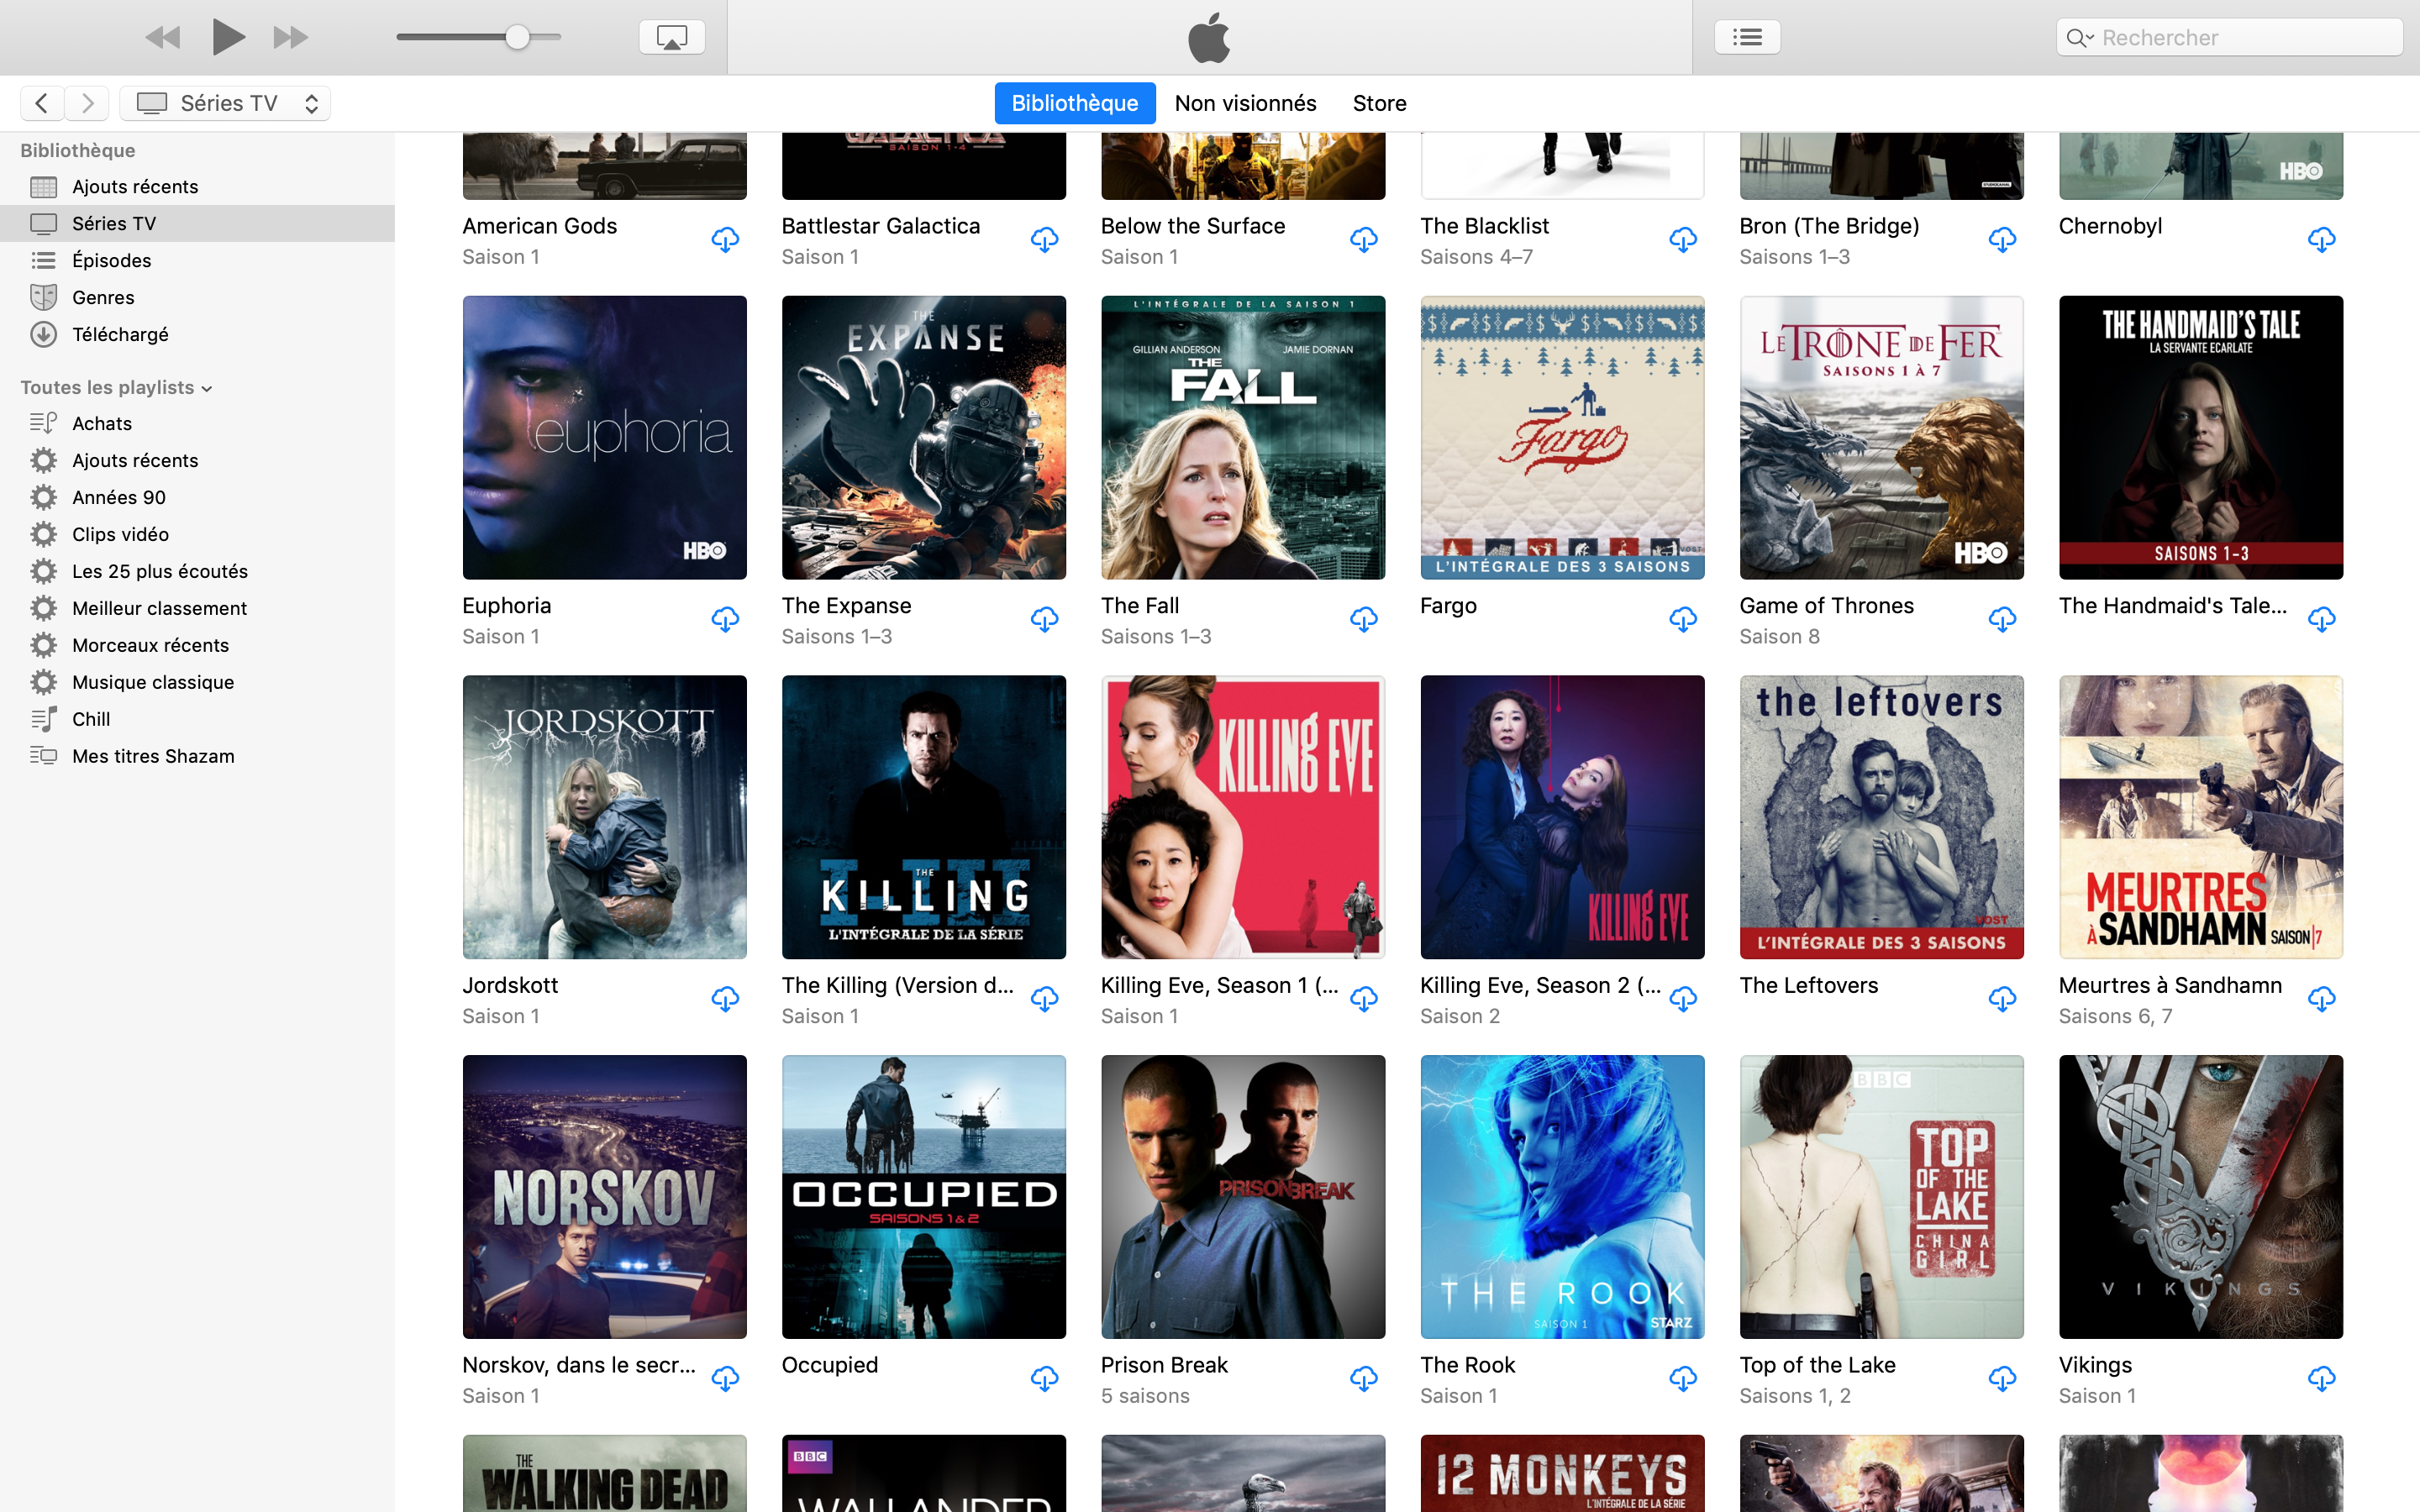
Task: Select Téléchargé in the sidebar
Action: [120, 334]
